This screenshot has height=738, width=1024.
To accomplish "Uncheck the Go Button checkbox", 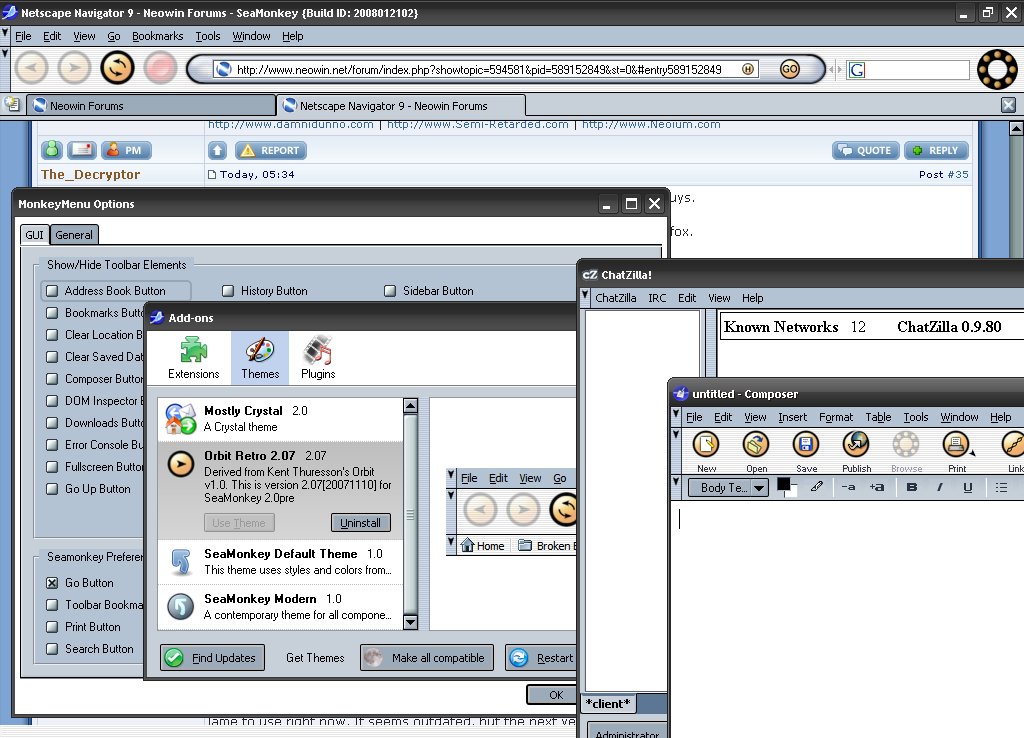I will (x=52, y=583).
